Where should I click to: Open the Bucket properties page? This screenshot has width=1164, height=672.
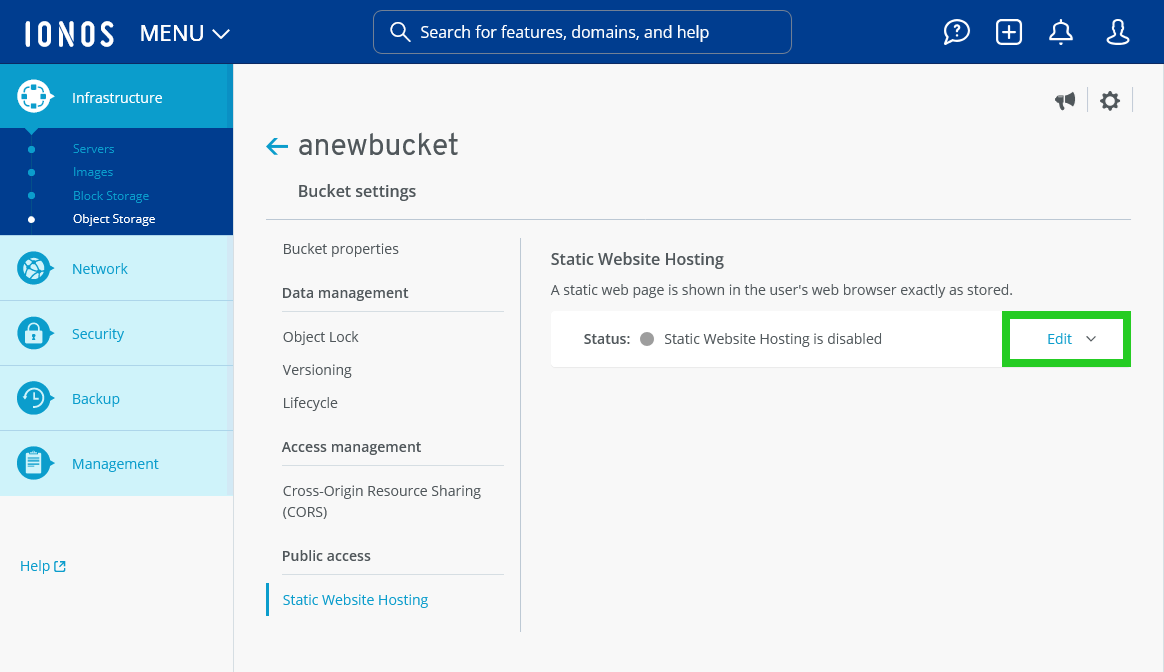(x=340, y=248)
